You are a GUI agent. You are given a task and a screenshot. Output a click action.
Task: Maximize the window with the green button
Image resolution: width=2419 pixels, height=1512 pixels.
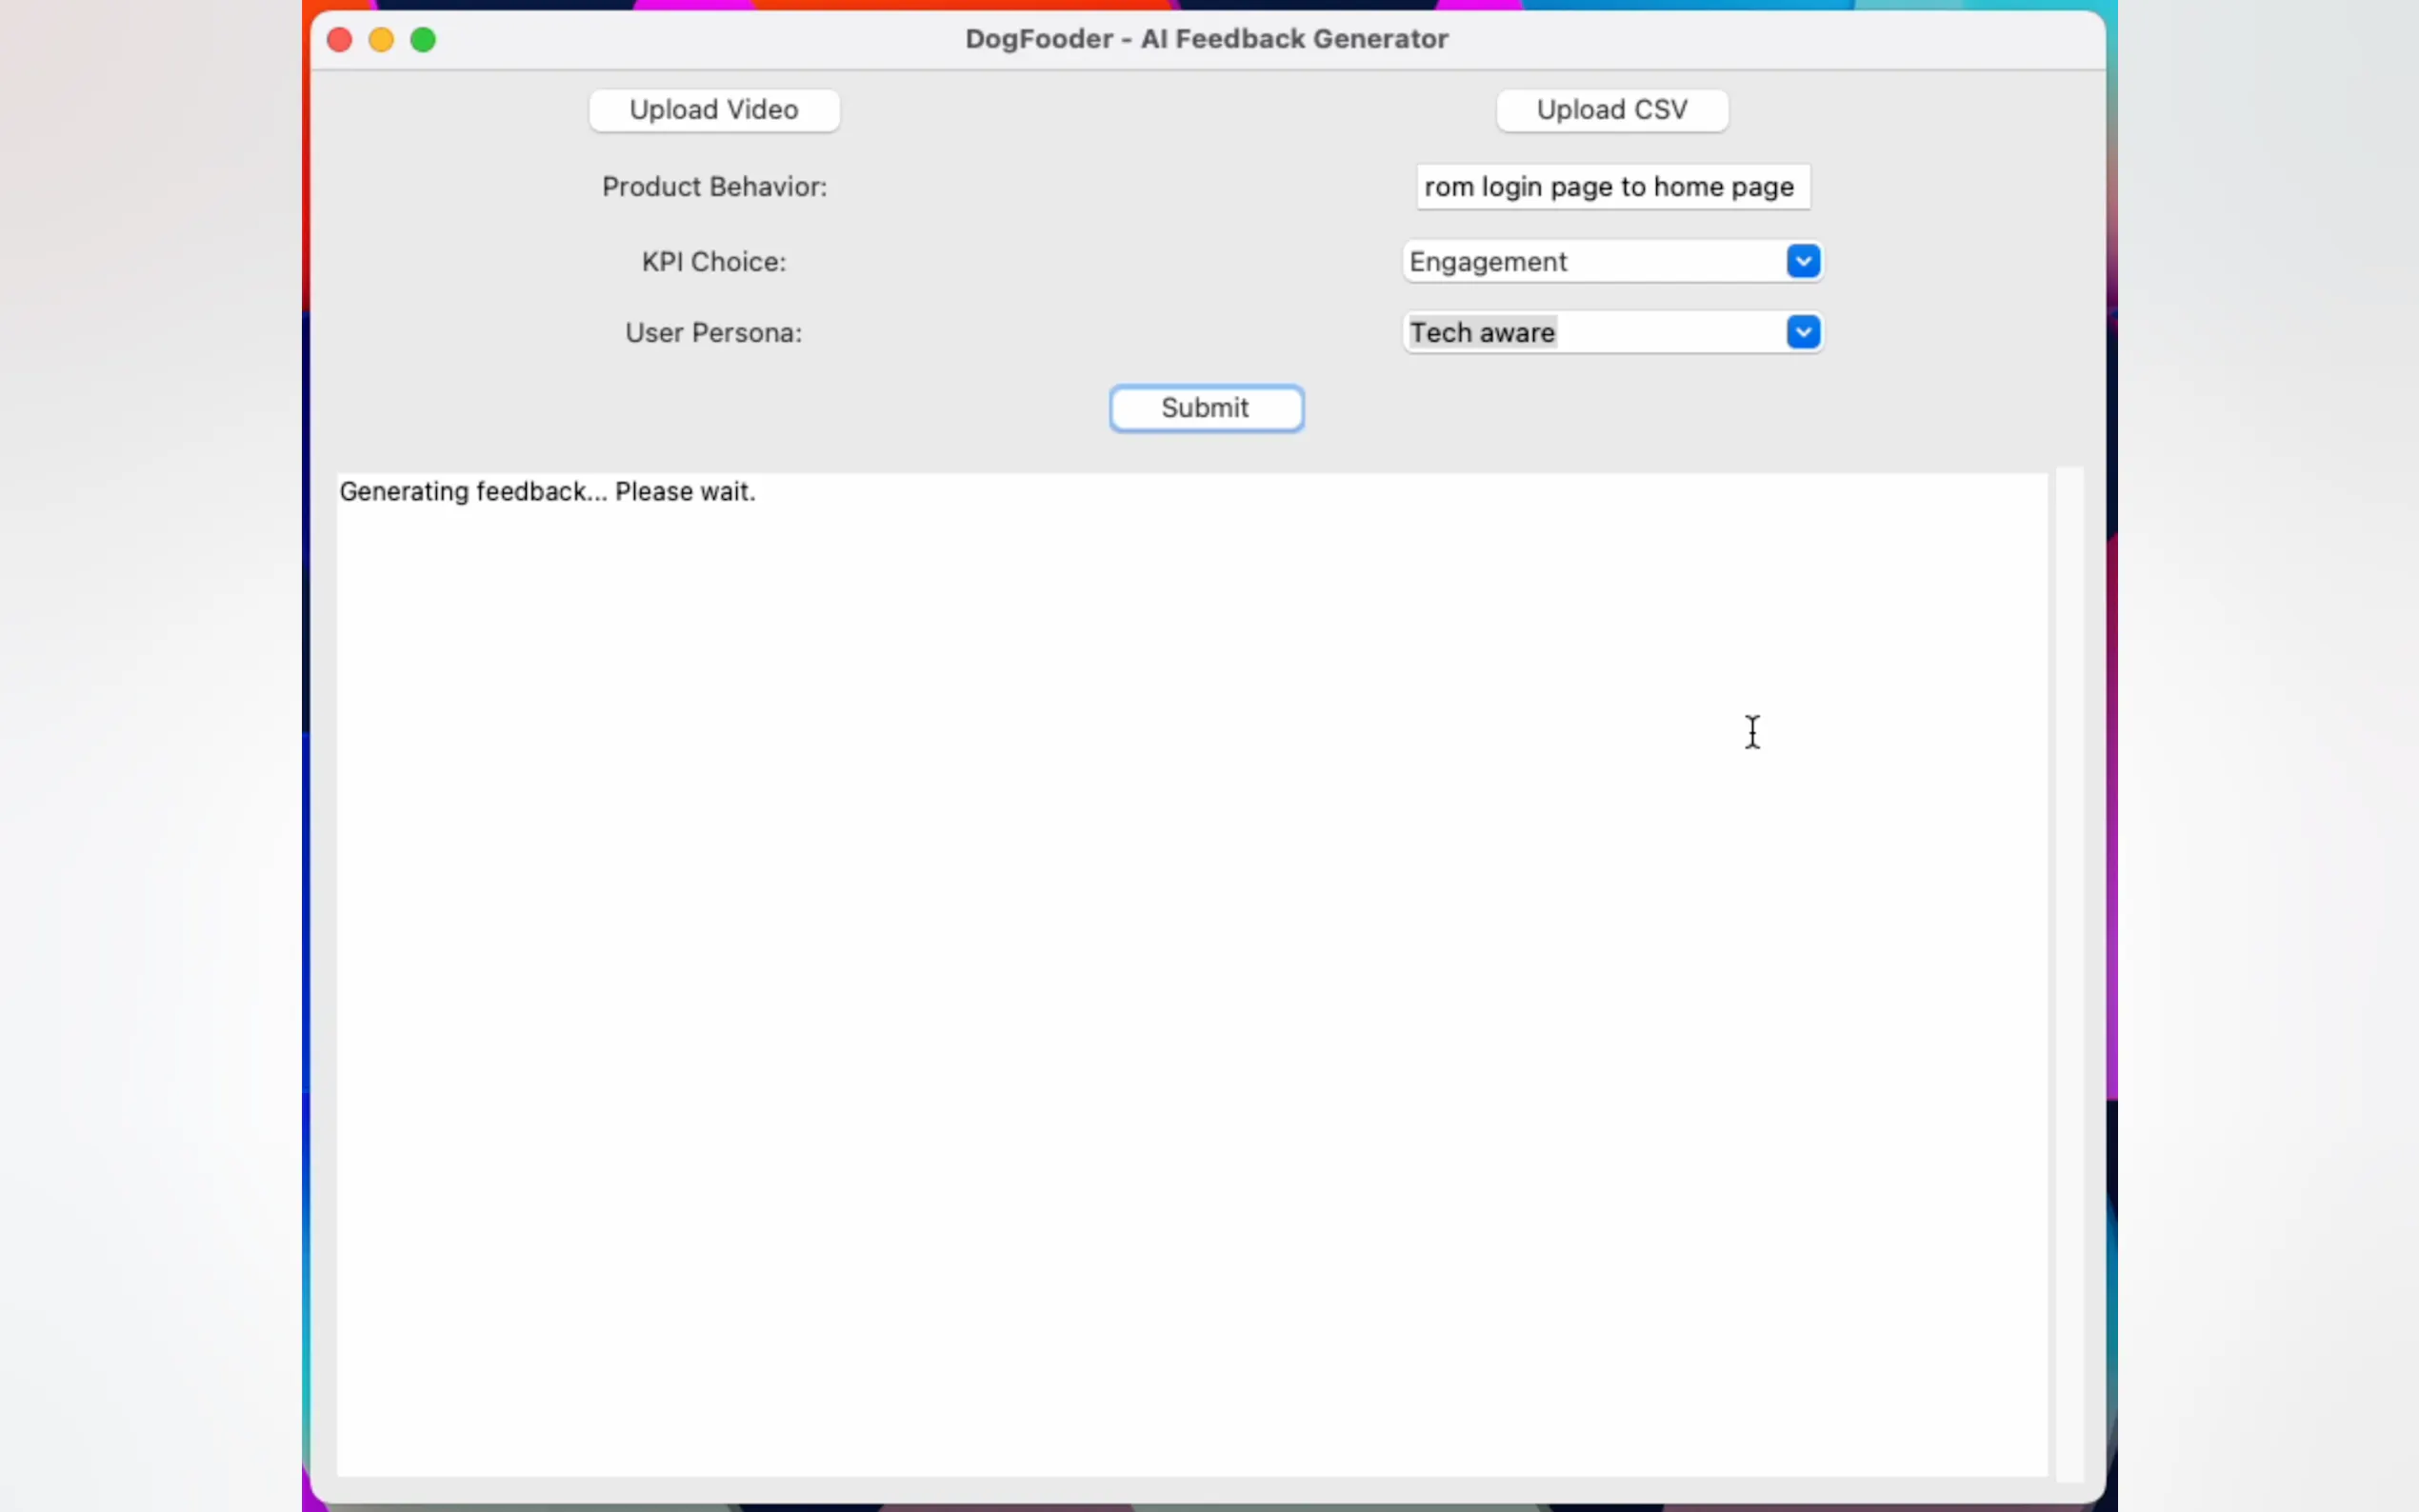click(423, 40)
